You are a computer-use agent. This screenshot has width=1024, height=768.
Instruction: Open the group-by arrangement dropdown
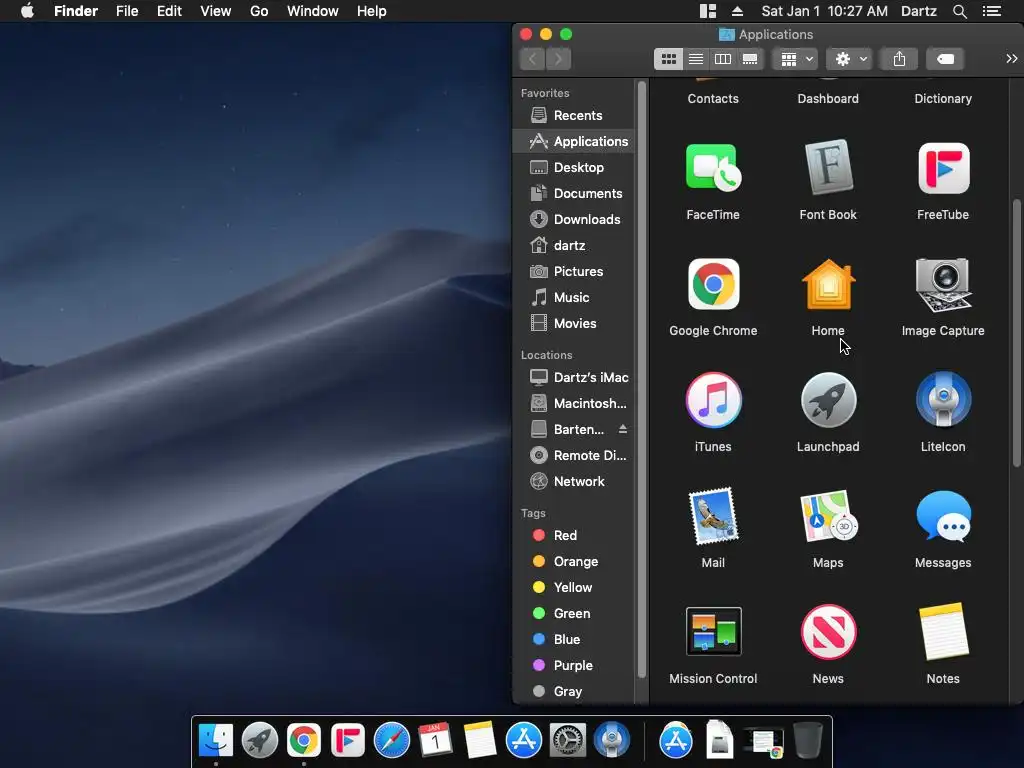pyautogui.click(x=796, y=59)
